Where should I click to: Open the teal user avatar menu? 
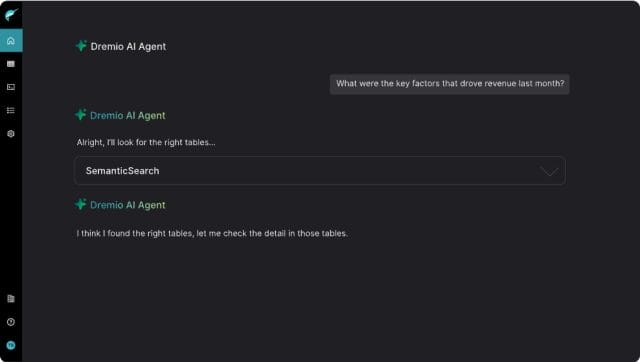[11, 345]
